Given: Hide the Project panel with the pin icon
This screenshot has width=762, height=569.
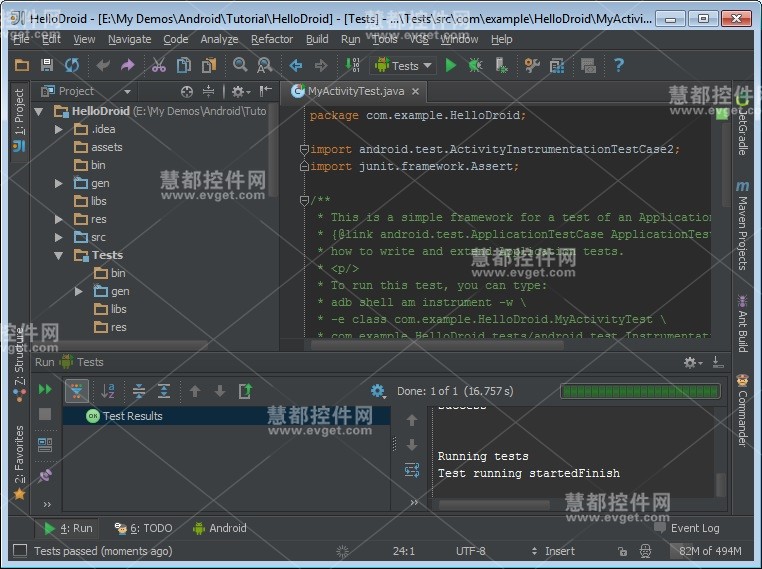Looking at the screenshot, I should [265, 91].
